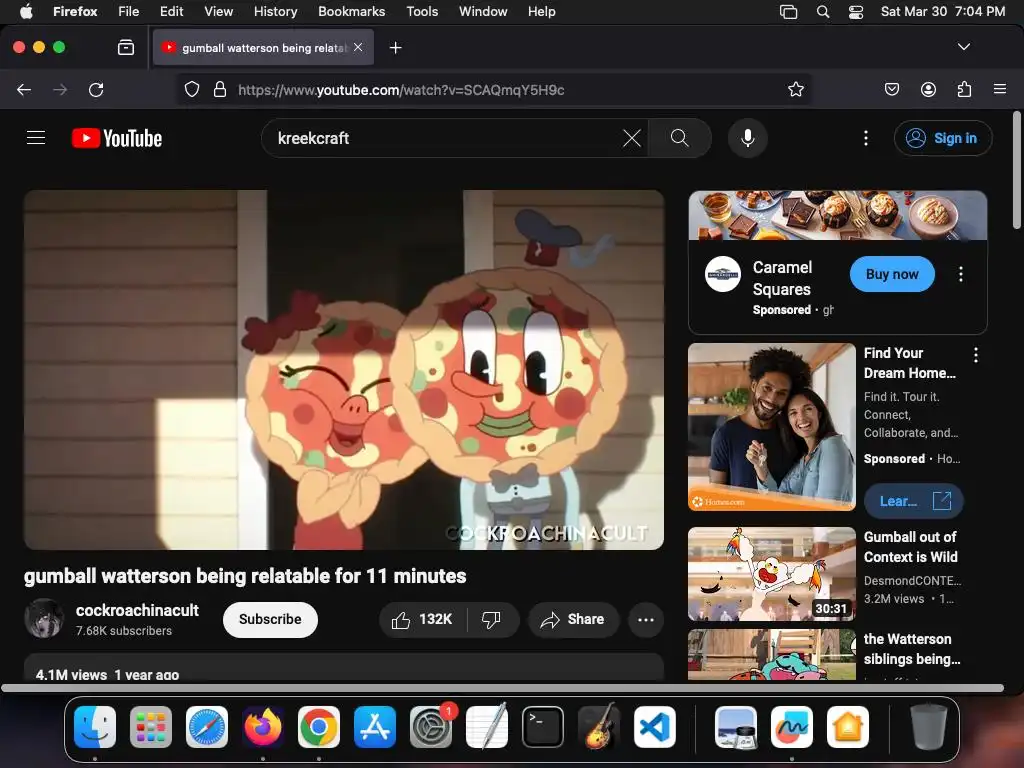Image resolution: width=1024 pixels, height=768 pixels.
Task: Open YouTube settings three-dot menu
Action: click(866, 138)
